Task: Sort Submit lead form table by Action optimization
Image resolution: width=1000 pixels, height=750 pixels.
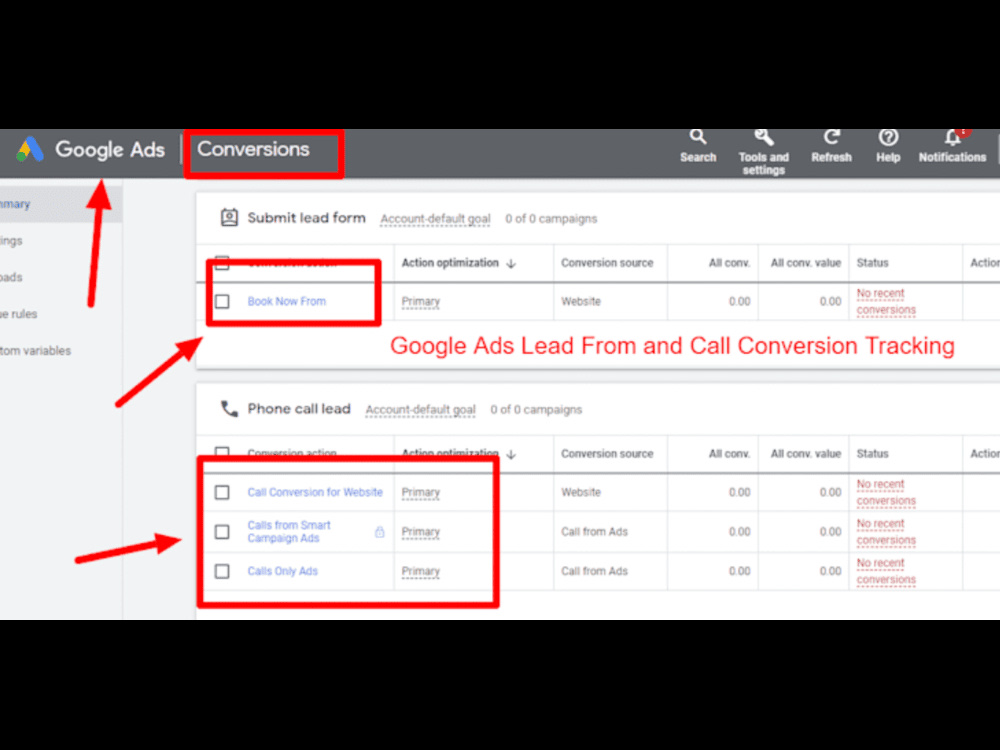Action: [458, 263]
